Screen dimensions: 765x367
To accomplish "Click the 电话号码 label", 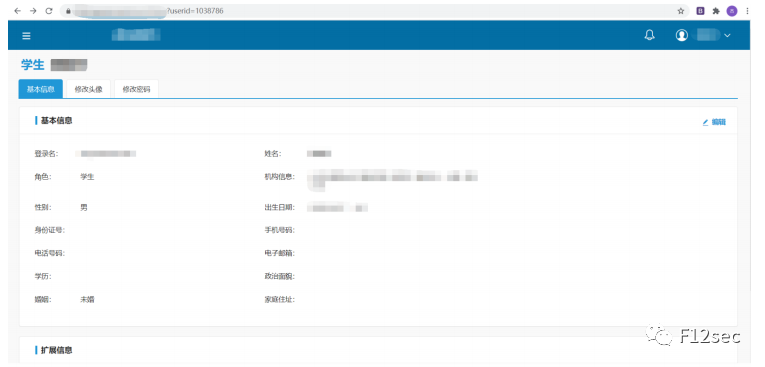I will 50,253.
